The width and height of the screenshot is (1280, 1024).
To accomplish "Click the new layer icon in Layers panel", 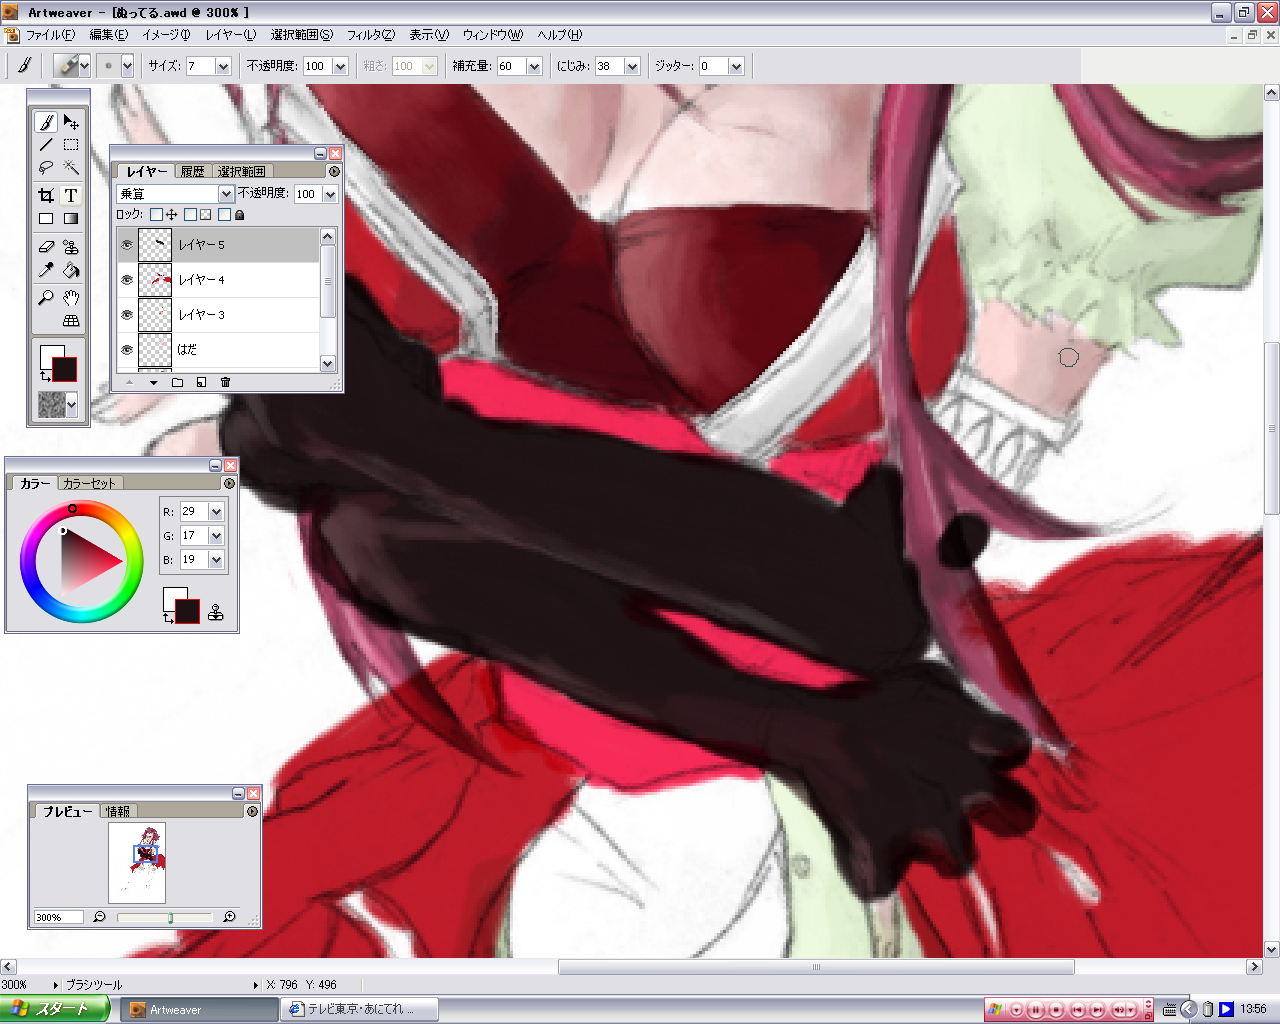I will (x=201, y=382).
